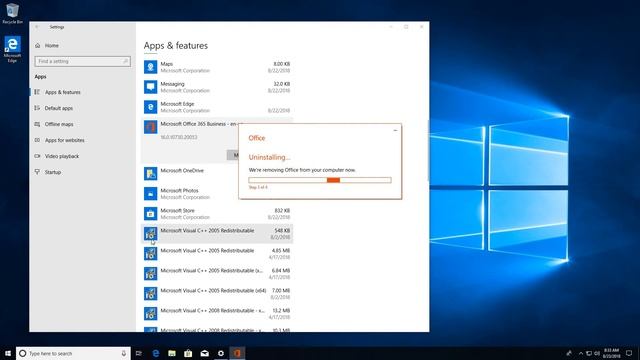The image size is (640, 360).
Task: Click the Settings window scrollbar
Action: tap(428, 151)
